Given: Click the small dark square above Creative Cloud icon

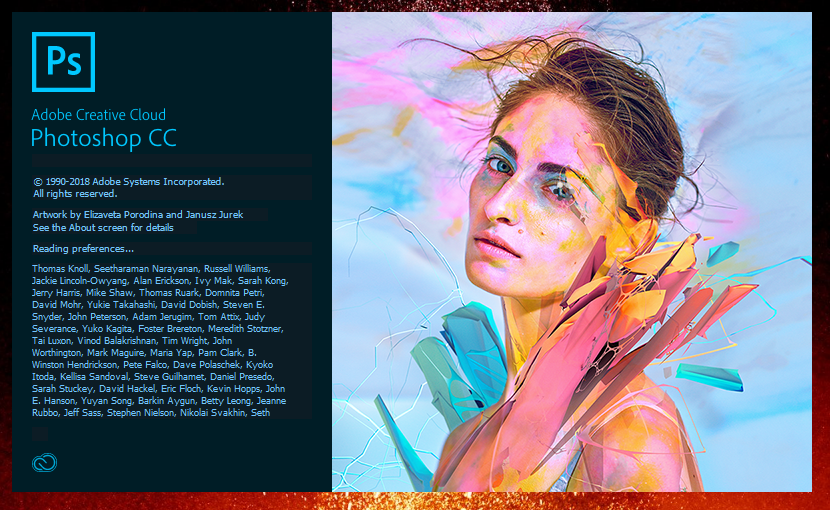Looking at the screenshot, I should point(40,434).
